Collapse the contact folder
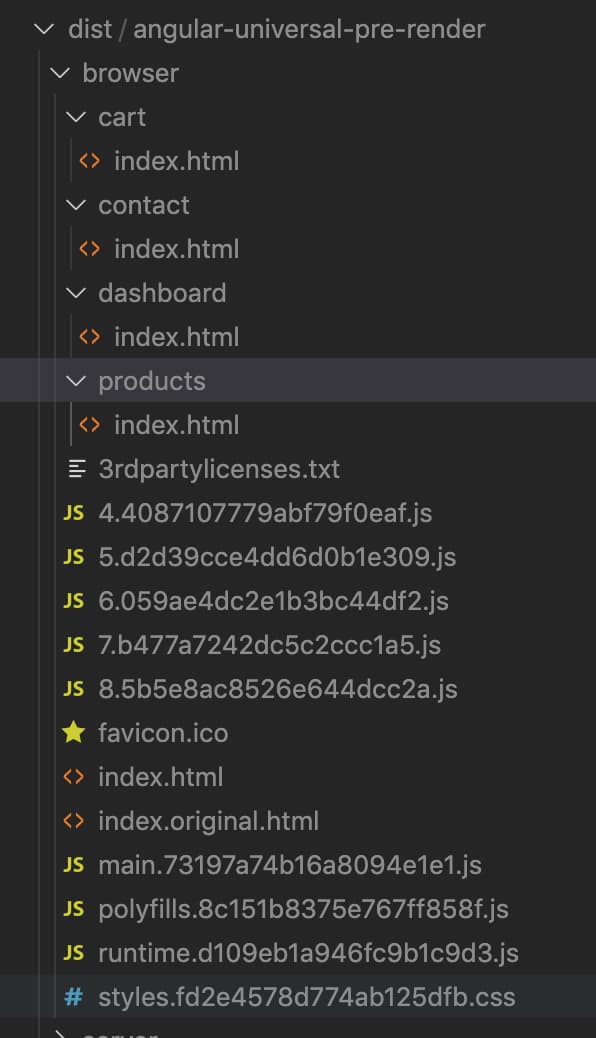The width and height of the screenshot is (596, 1038). pyautogui.click(x=76, y=205)
